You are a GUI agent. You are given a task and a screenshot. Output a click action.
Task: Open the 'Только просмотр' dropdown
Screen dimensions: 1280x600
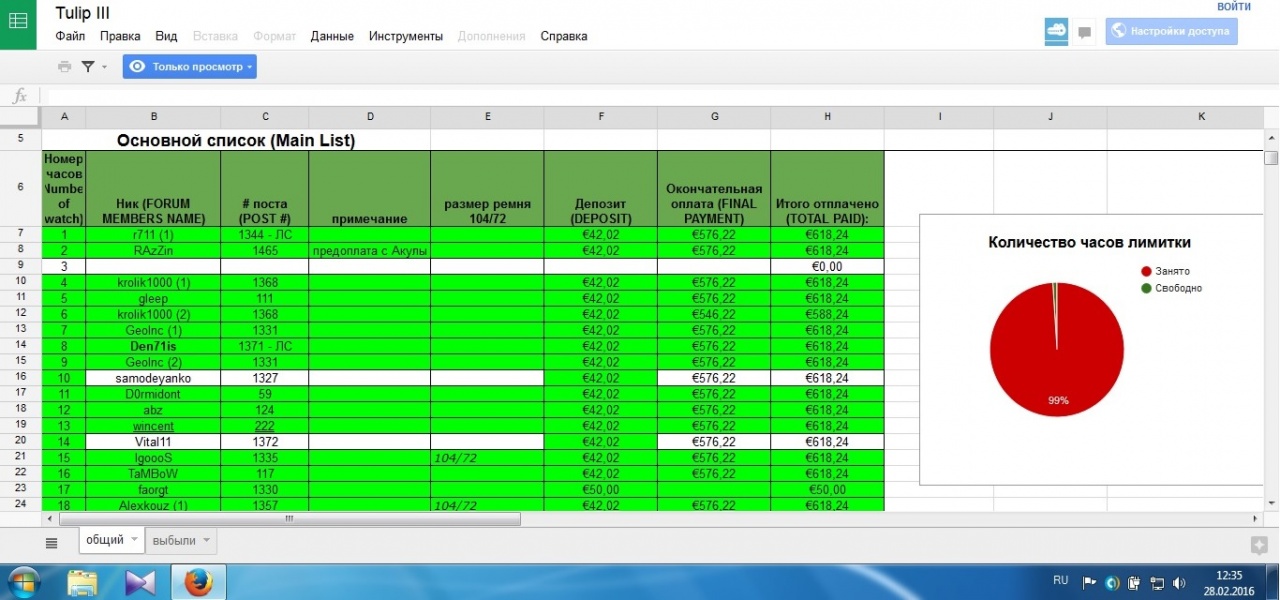(190, 67)
